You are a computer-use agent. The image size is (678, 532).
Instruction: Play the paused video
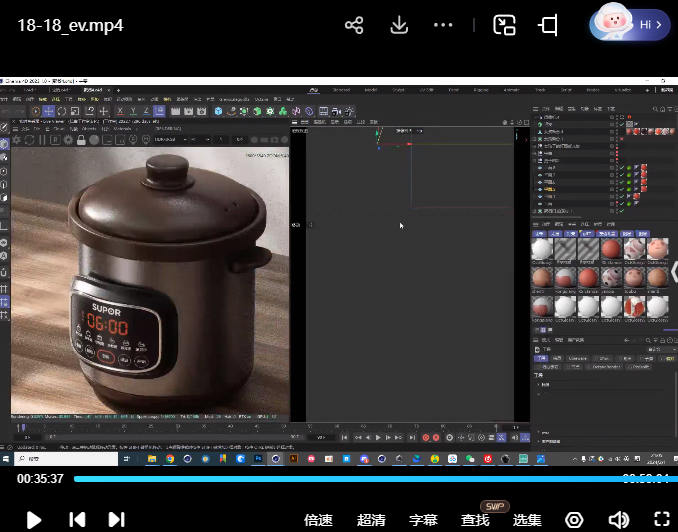[33, 519]
